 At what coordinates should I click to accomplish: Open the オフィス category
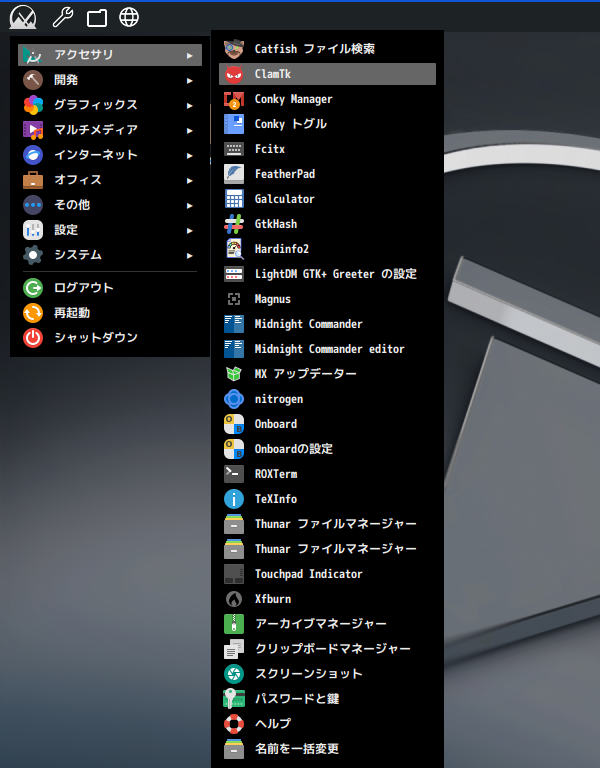click(110, 180)
